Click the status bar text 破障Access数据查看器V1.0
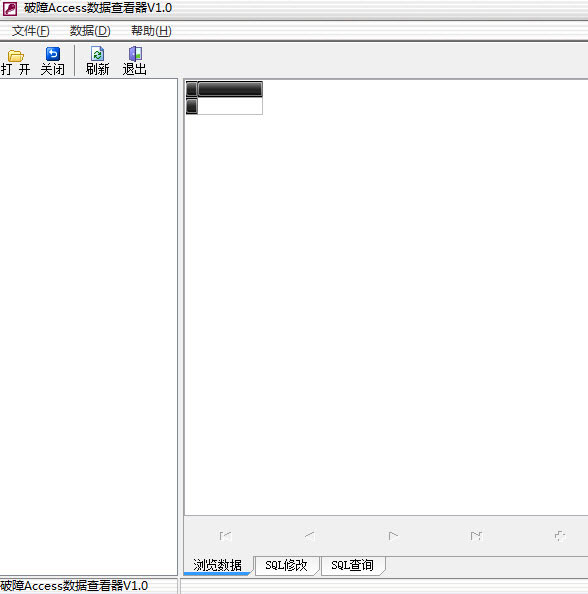This screenshot has height=594, width=588. point(74,586)
